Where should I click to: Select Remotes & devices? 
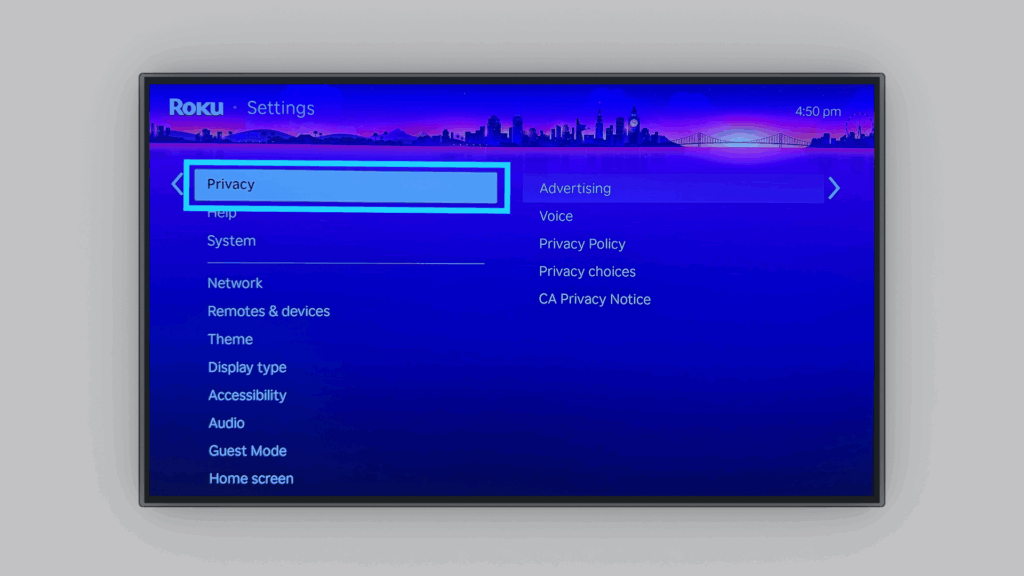click(268, 311)
